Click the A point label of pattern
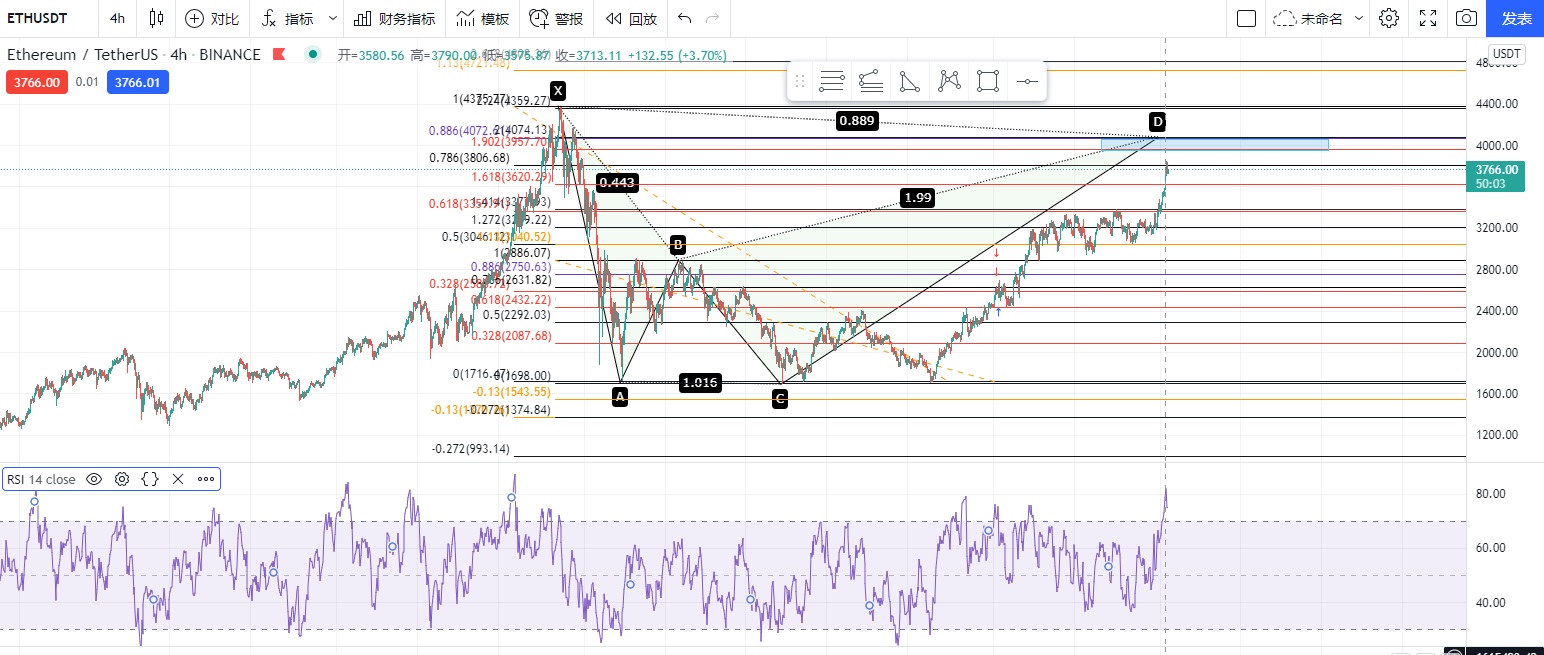This screenshot has width=1544, height=655. click(620, 397)
